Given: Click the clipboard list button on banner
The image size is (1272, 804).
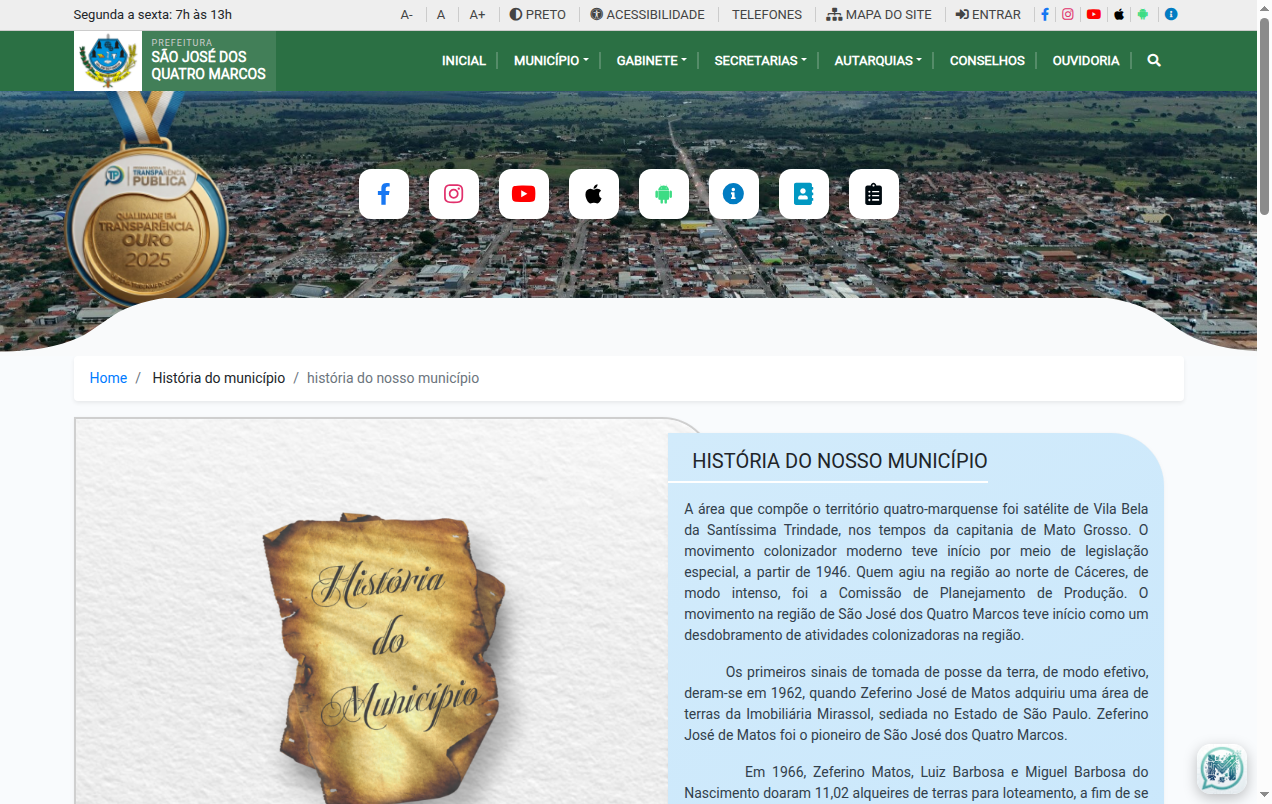Looking at the screenshot, I should (x=874, y=194).
